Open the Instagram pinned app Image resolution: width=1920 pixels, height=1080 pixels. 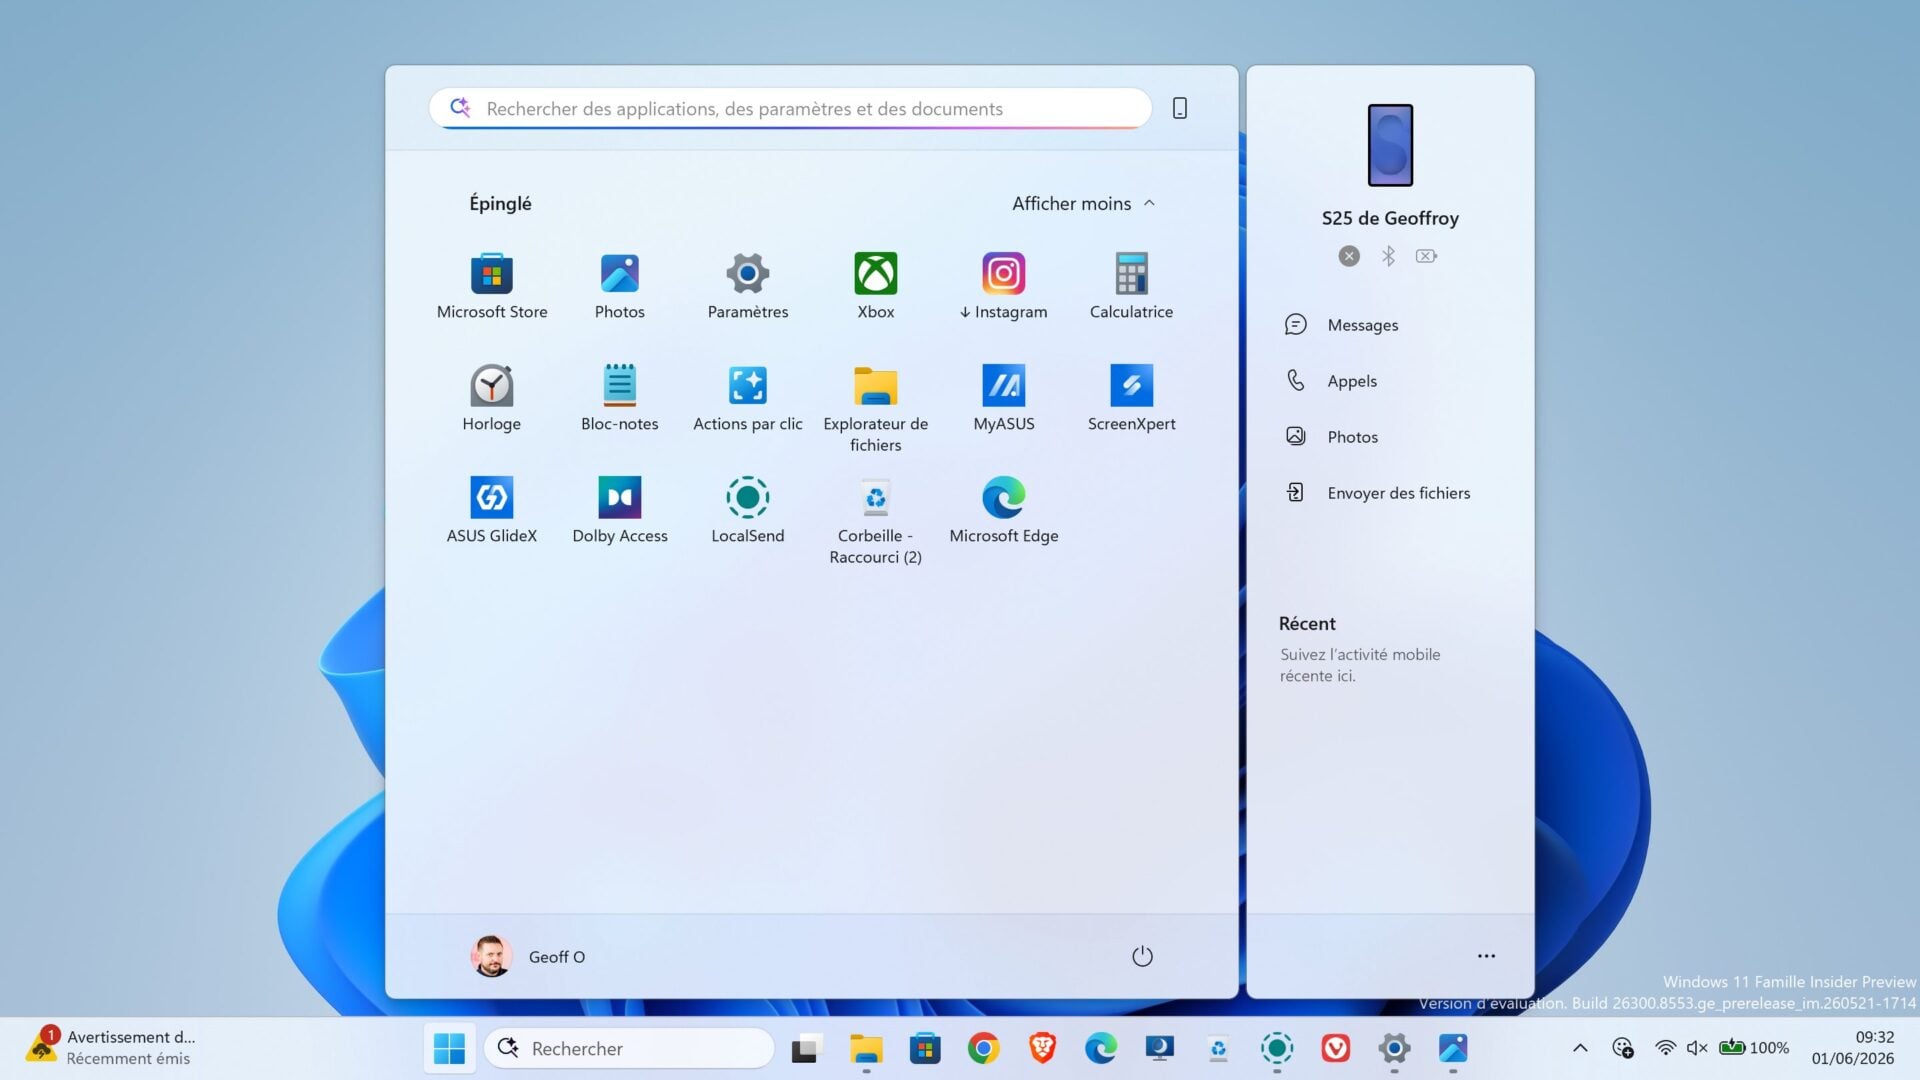tap(1004, 287)
